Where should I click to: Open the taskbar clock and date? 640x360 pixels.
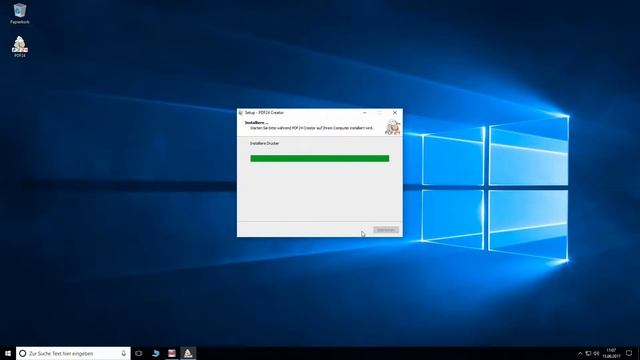pos(611,353)
